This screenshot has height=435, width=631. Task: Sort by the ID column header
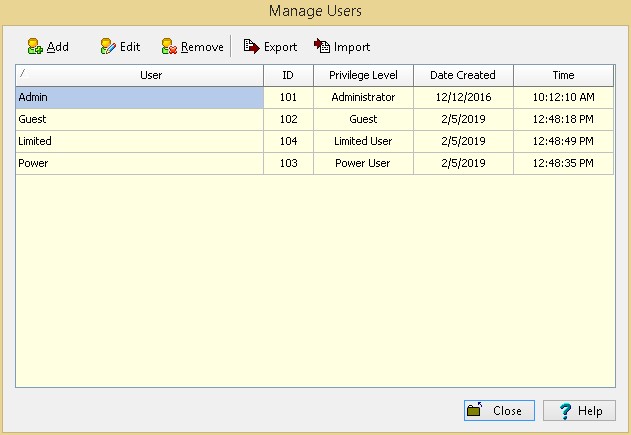pyautogui.click(x=288, y=75)
